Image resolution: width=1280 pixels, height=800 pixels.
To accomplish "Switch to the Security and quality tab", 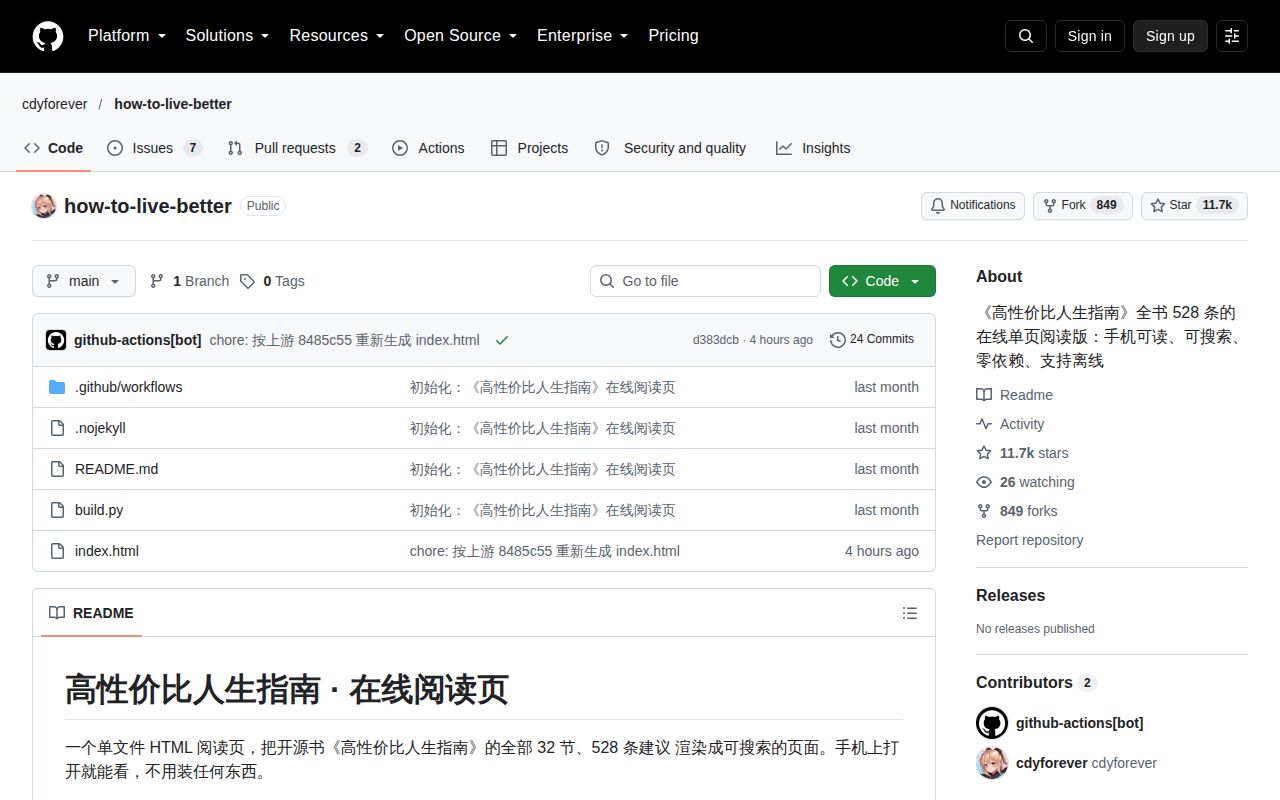I will pos(670,148).
